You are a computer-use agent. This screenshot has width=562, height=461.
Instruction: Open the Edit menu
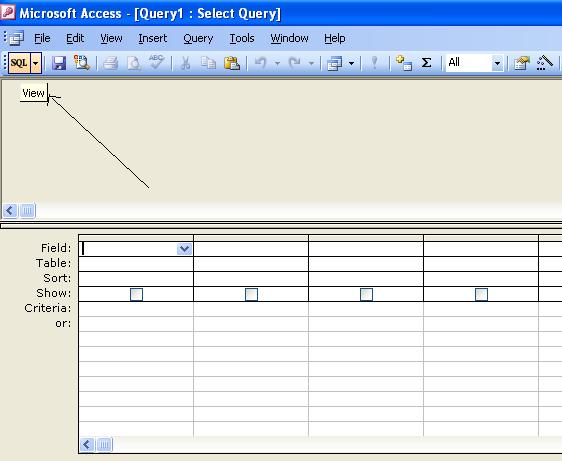point(75,38)
